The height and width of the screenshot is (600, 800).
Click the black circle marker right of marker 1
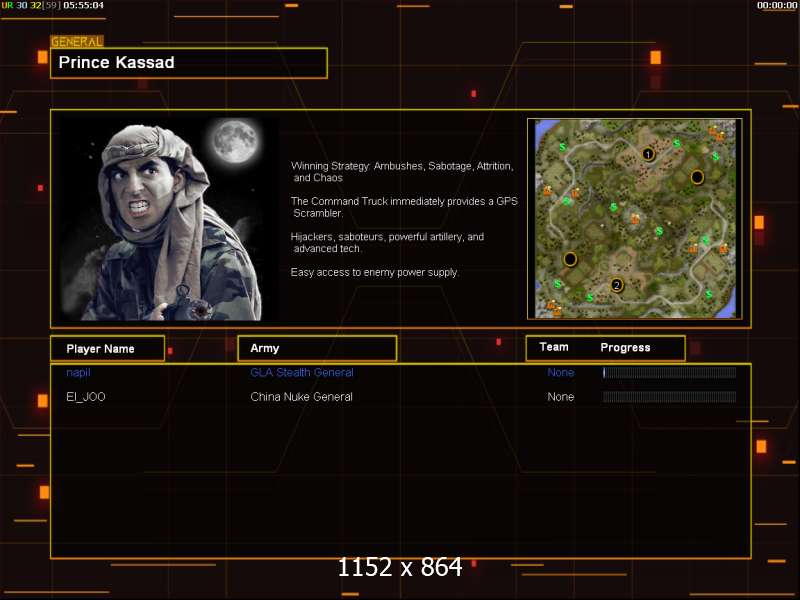click(x=697, y=177)
